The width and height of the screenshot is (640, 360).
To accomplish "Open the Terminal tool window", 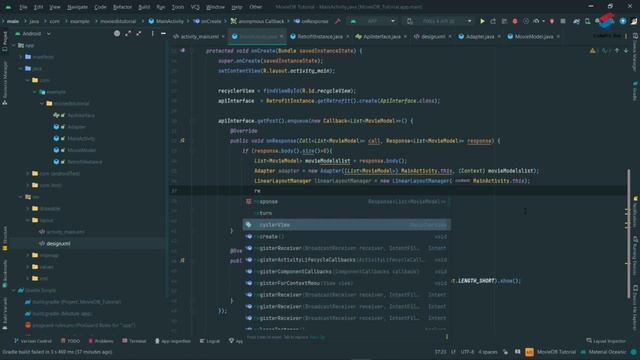I will (x=134, y=341).
